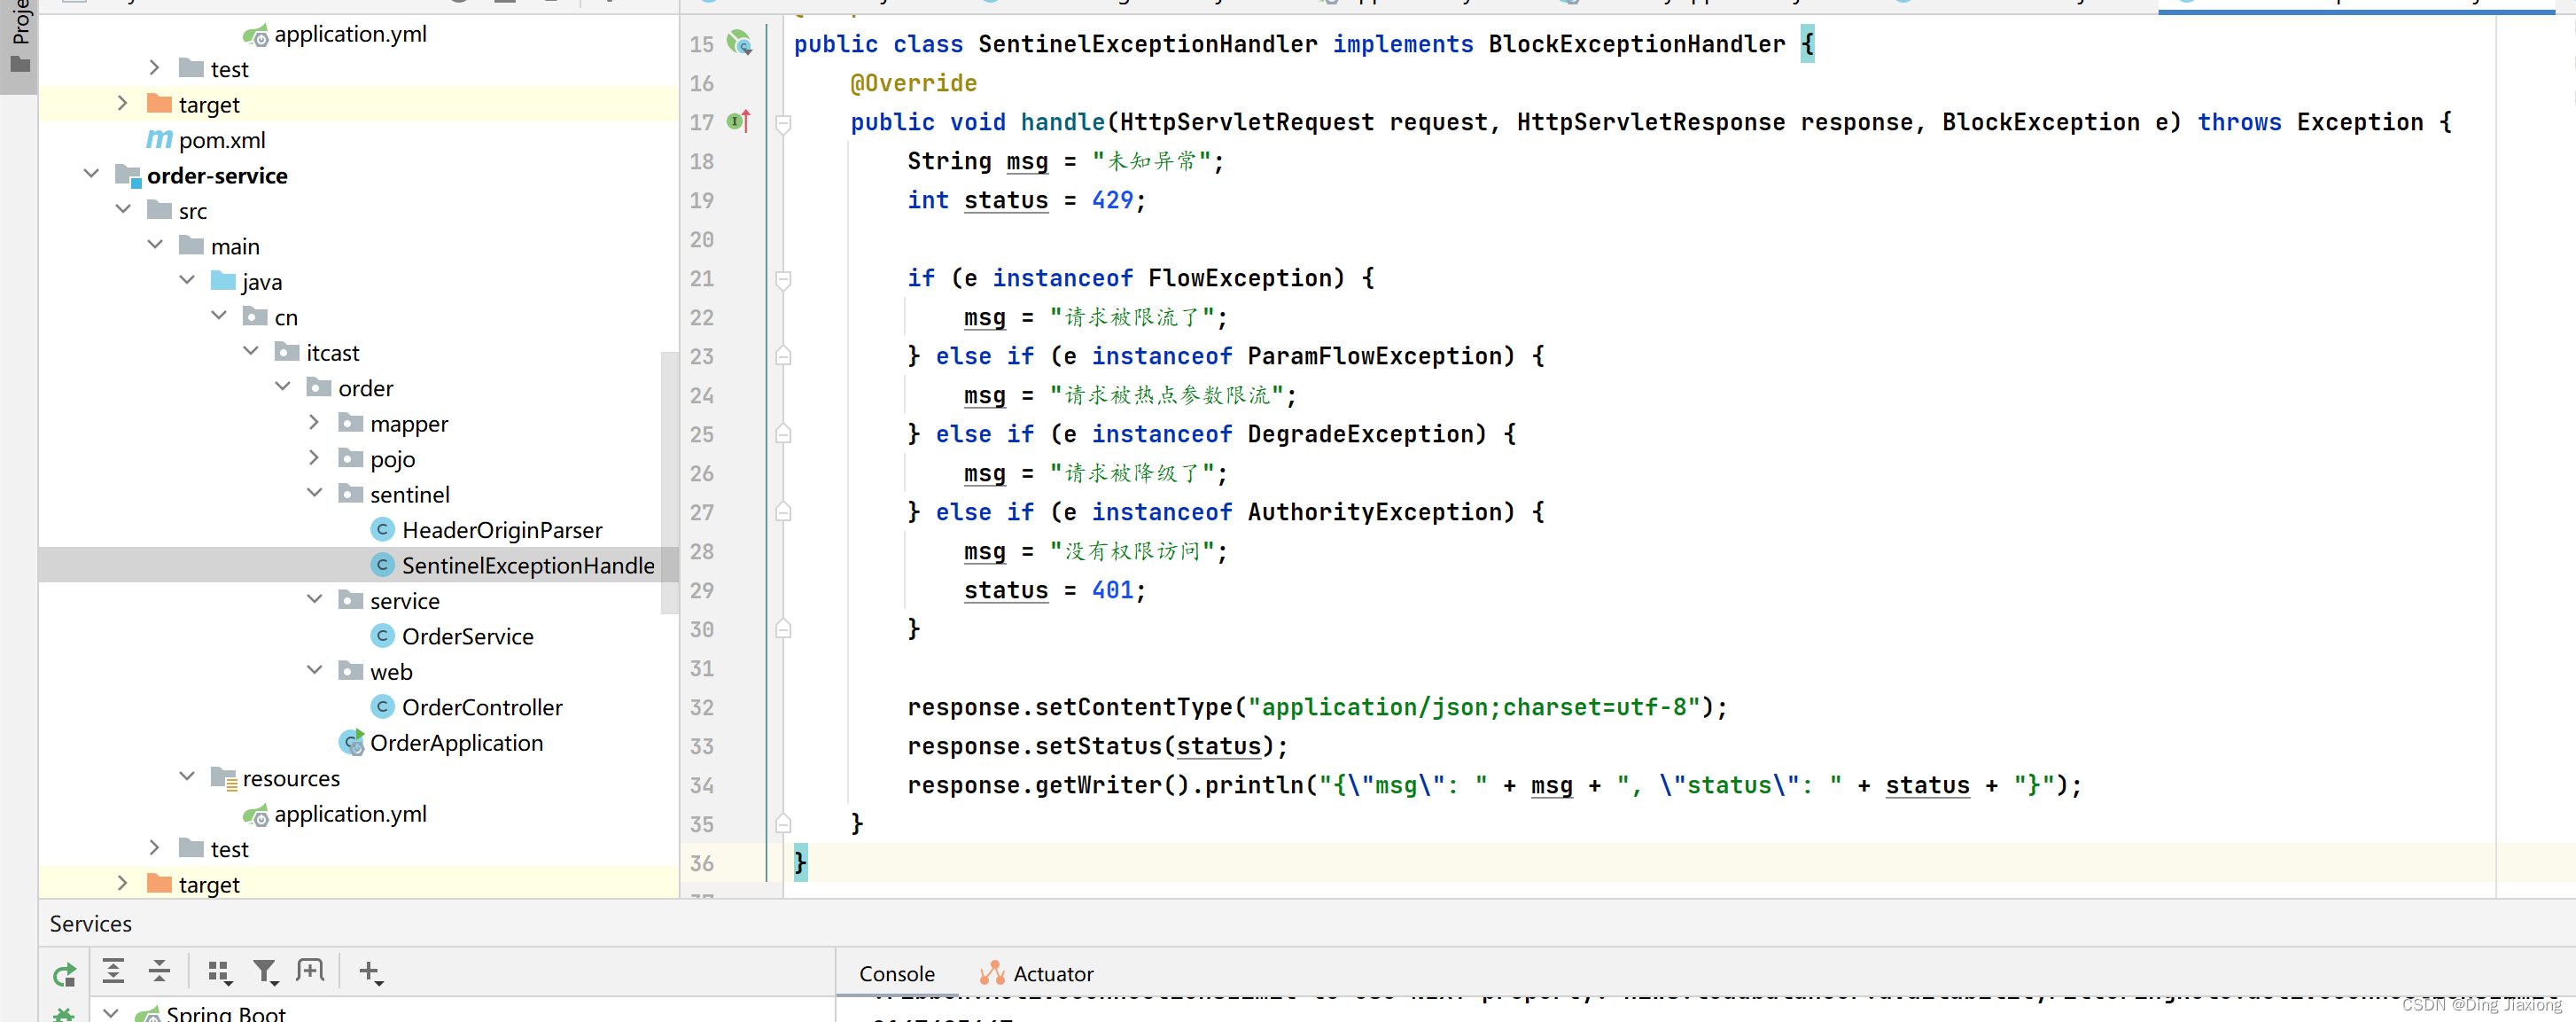This screenshot has height=1022, width=2576.
Task: Click the Spring Boot services node icon
Action: coord(148,1013)
